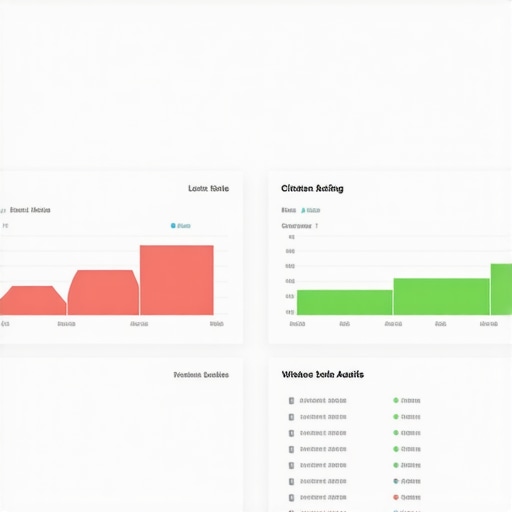Select the middle-height green bar
This screenshot has width=512, height=512.
(x=441, y=297)
